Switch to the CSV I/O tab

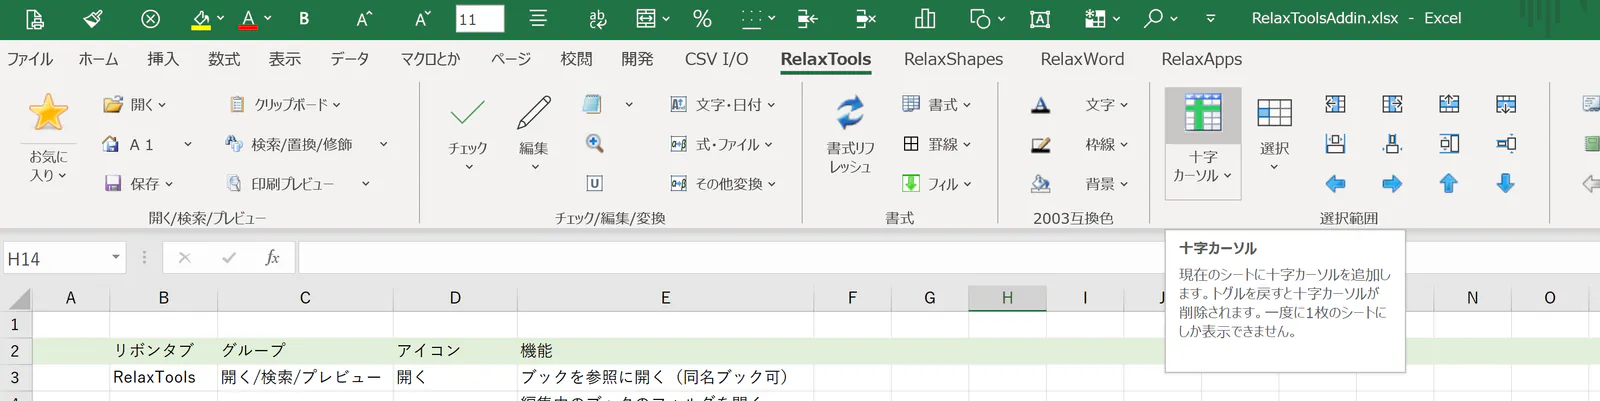click(x=716, y=59)
